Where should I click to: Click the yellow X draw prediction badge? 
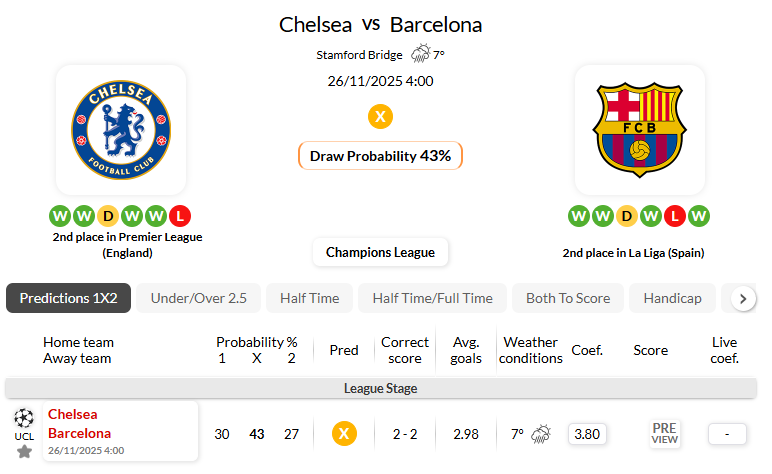[x=380, y=116]
